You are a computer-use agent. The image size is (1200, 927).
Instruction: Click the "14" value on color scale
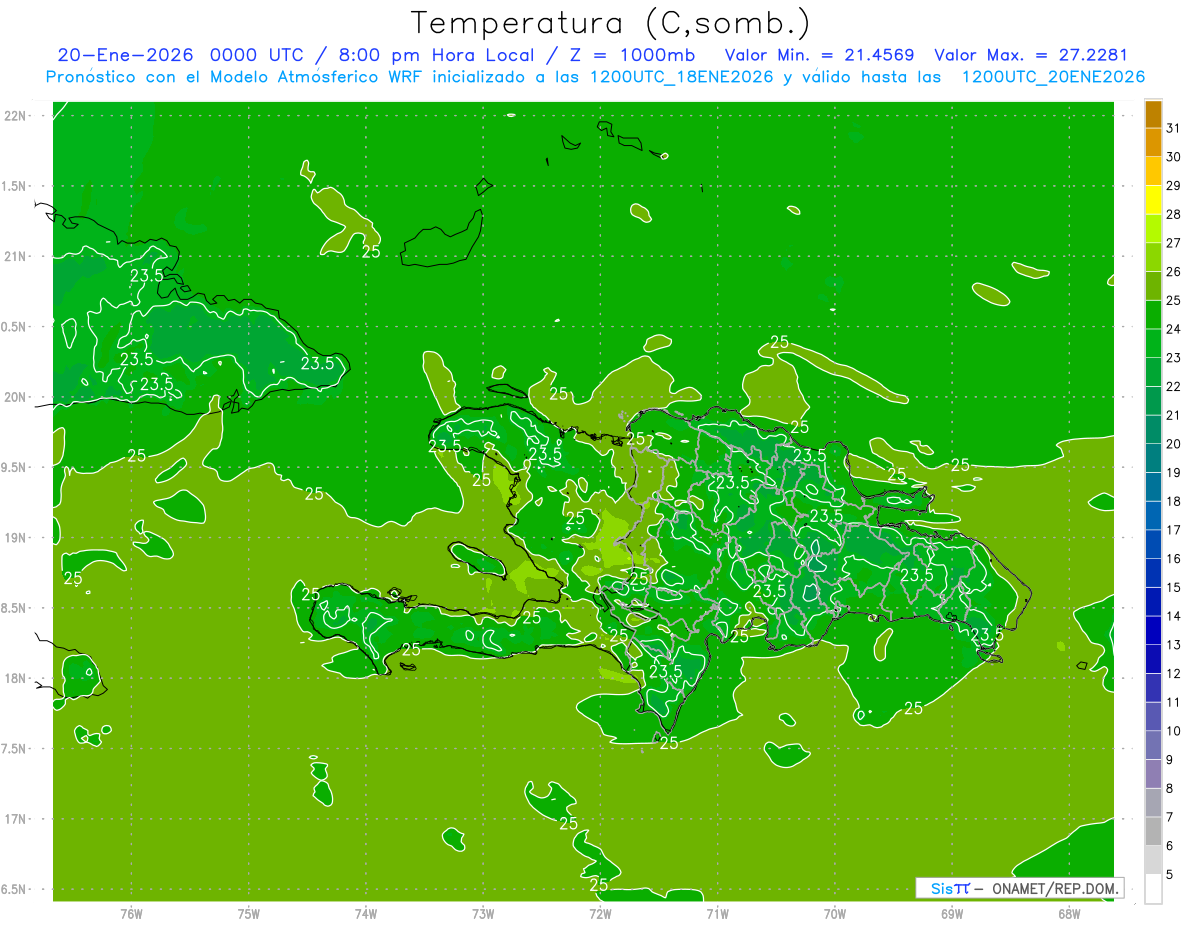click(x=1174, y=616)
